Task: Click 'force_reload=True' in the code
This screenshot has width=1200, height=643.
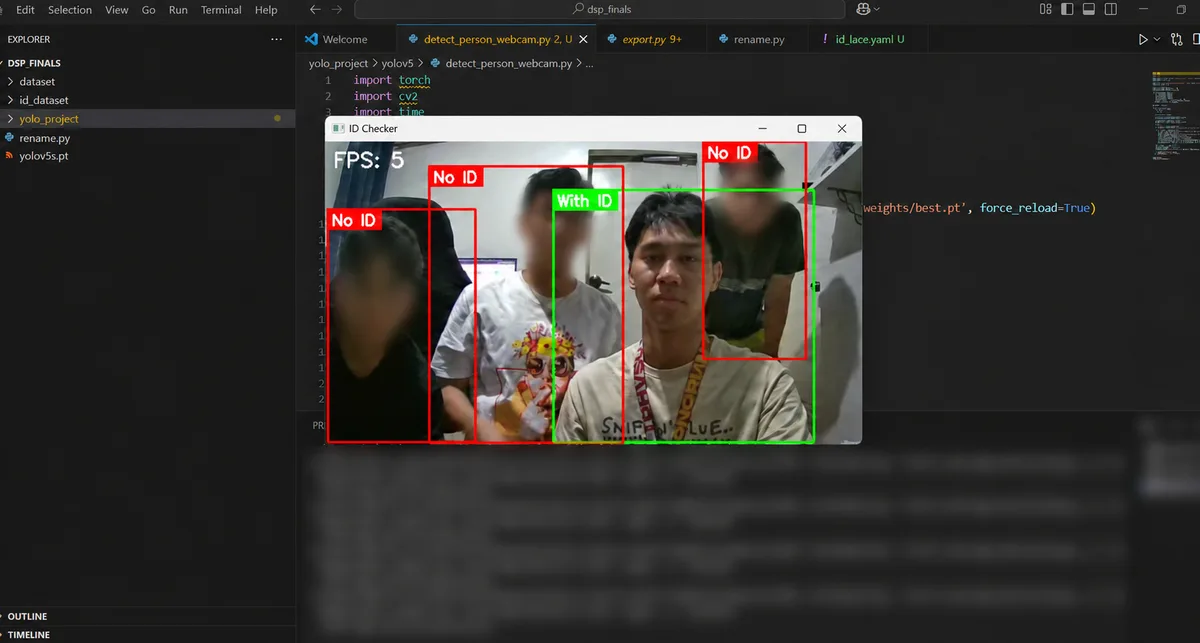Action: [x=1035, y=208]
